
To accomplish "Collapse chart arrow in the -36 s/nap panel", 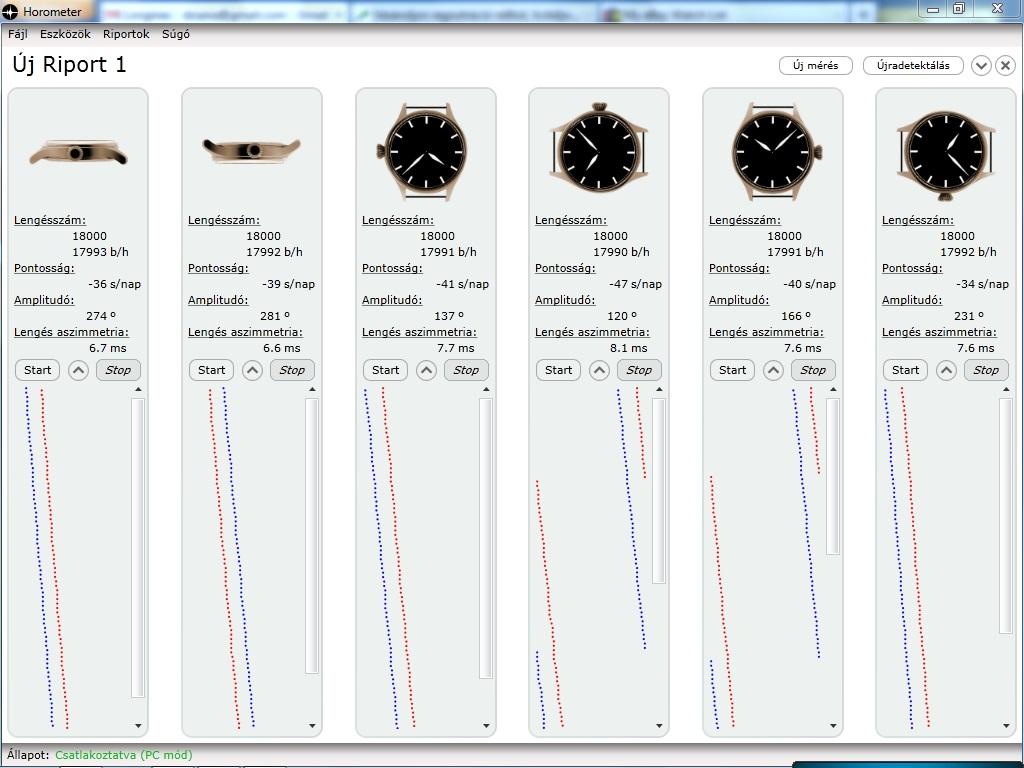I will pyautogui.click(x=78, y=370).
